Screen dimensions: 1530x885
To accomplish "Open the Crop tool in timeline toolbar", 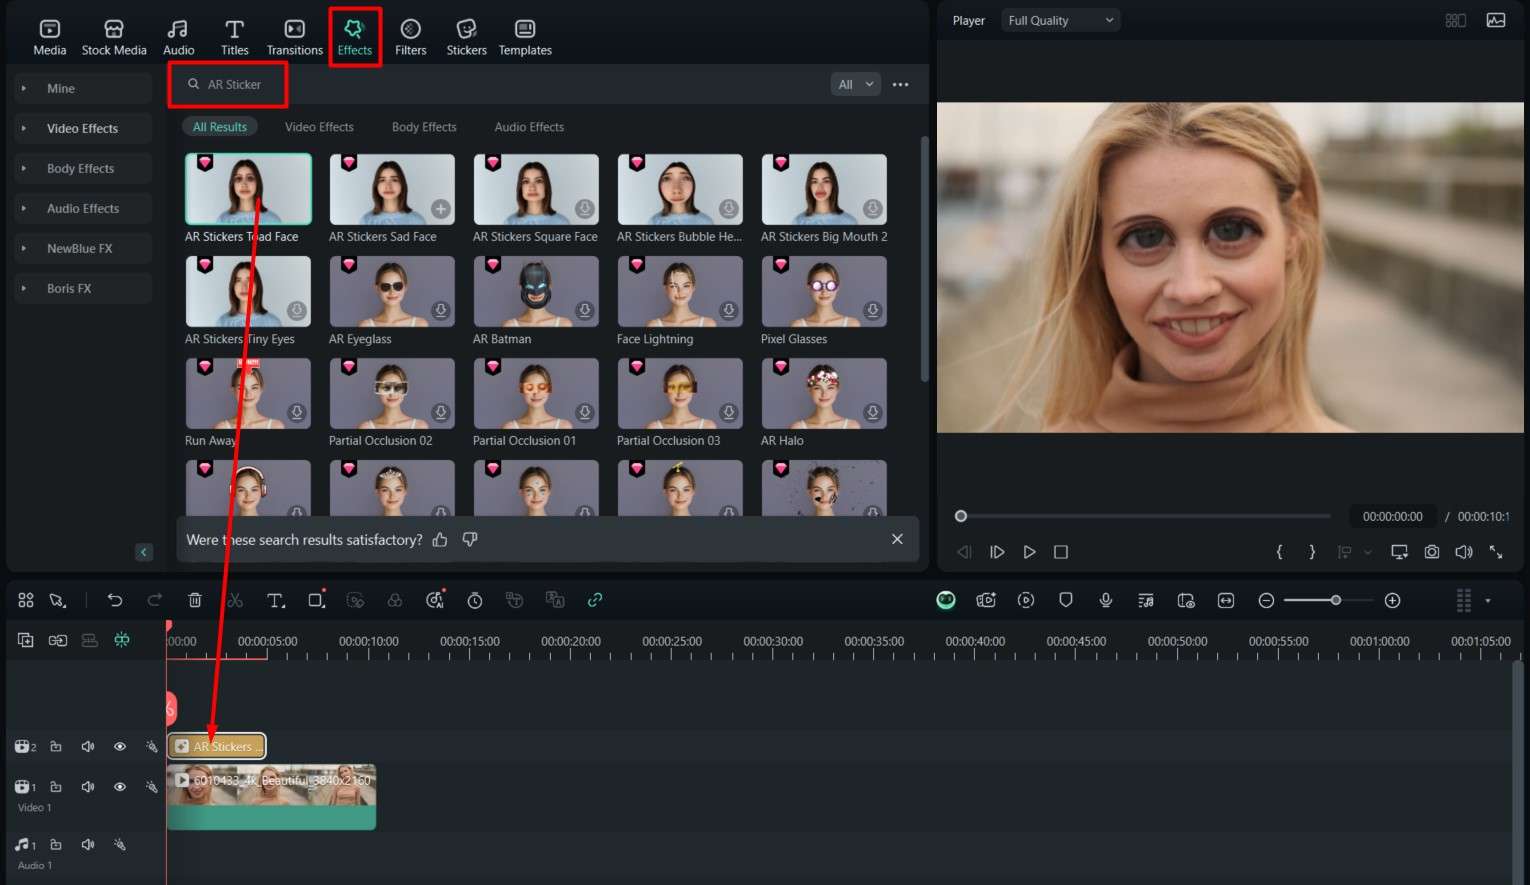I will [x=317, y=600].
